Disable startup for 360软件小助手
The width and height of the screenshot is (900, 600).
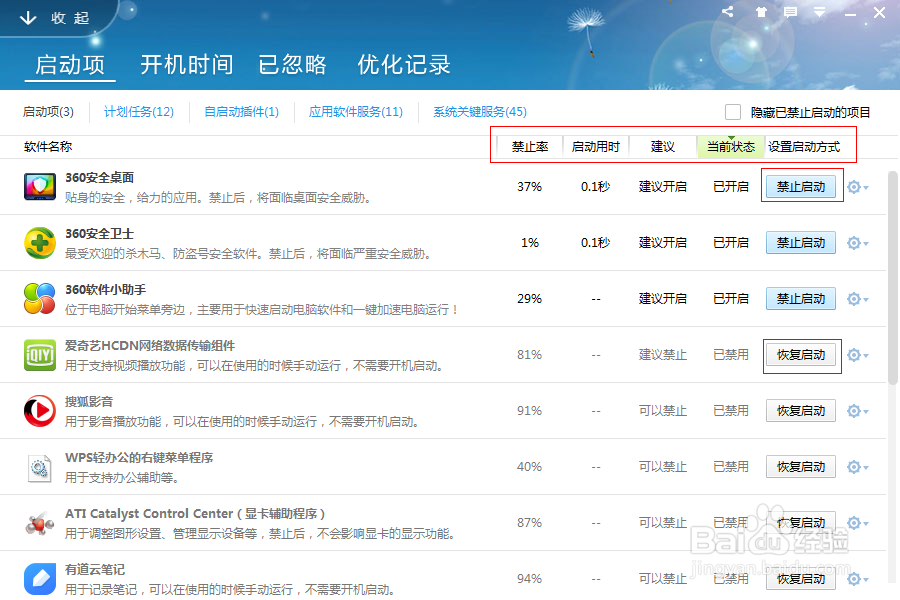coord(801,299)
